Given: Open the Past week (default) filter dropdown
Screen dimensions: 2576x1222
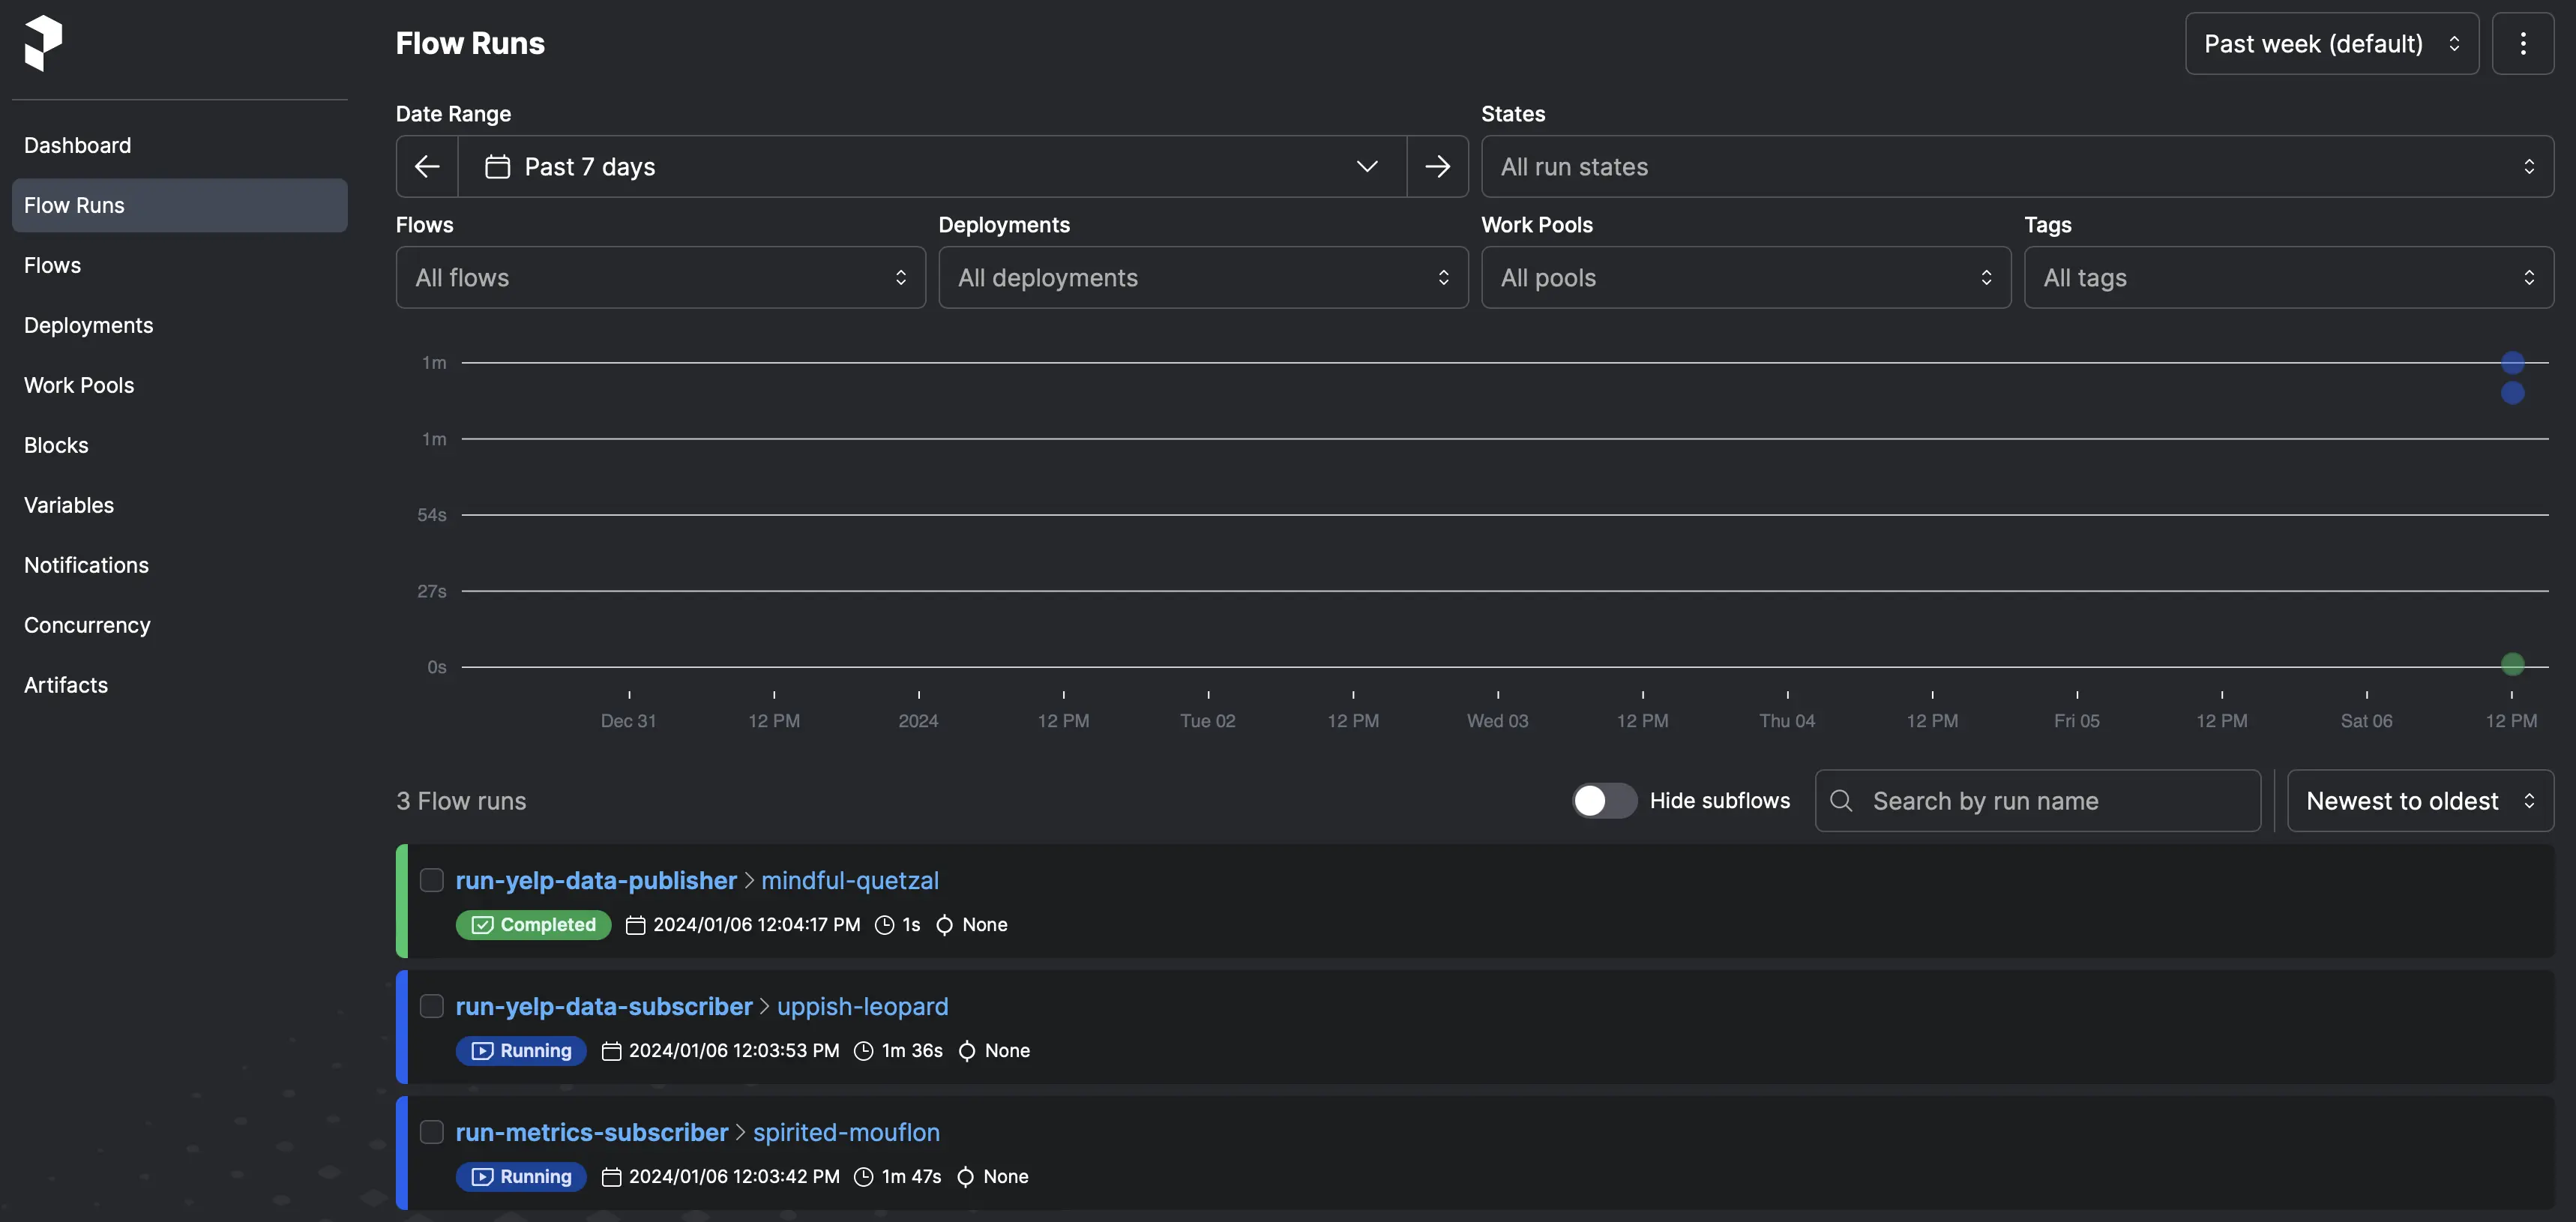Looking at the screenshot, I should click(x=2331, y=43).
